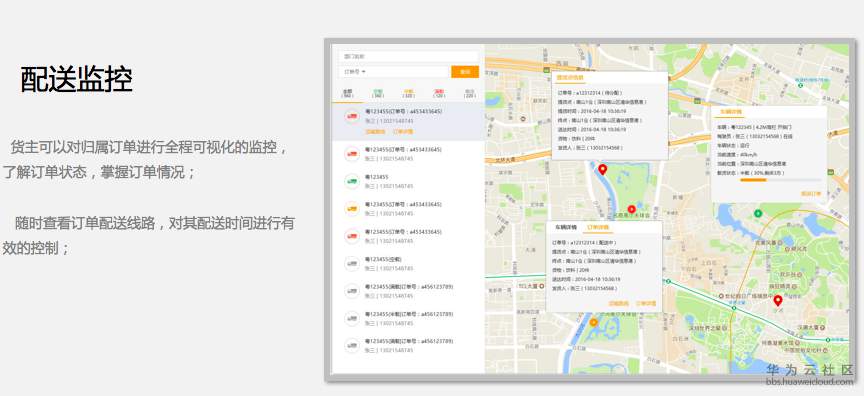This screenshot has height=396, width=864.
Task: Click the search input at panel top
Action: [408, 56]
